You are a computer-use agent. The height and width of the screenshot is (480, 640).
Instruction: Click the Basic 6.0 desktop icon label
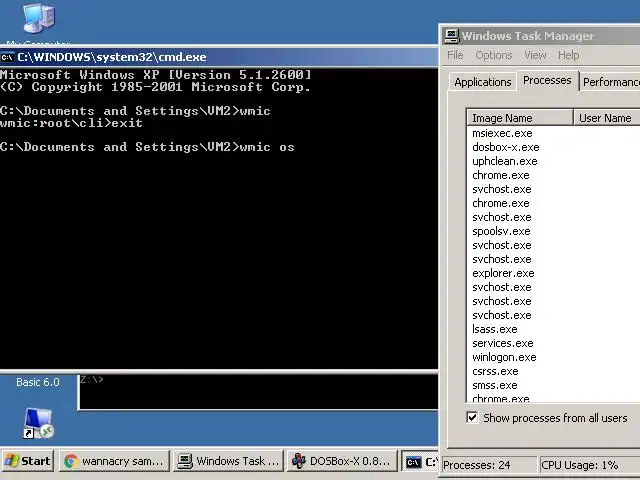click(38, 382)
